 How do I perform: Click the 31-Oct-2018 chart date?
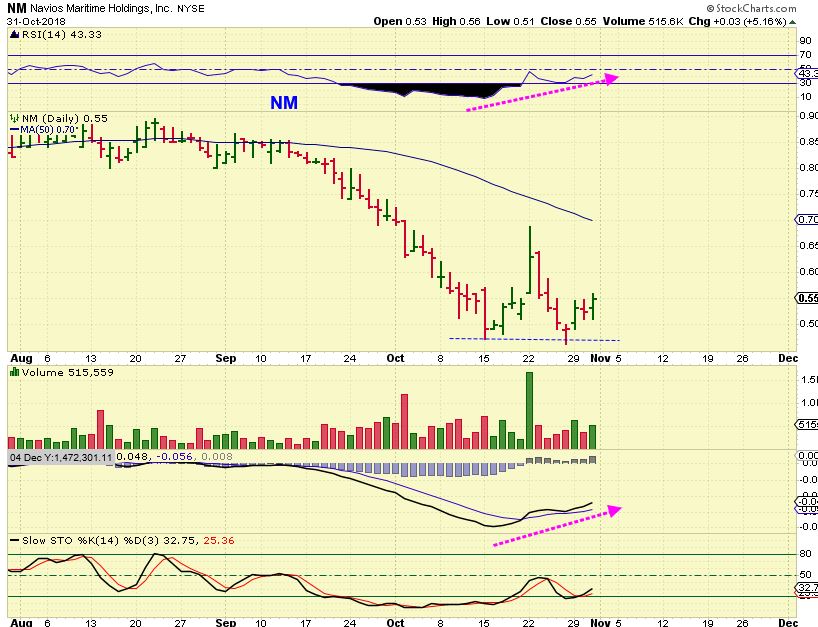[x=37, y=22]
